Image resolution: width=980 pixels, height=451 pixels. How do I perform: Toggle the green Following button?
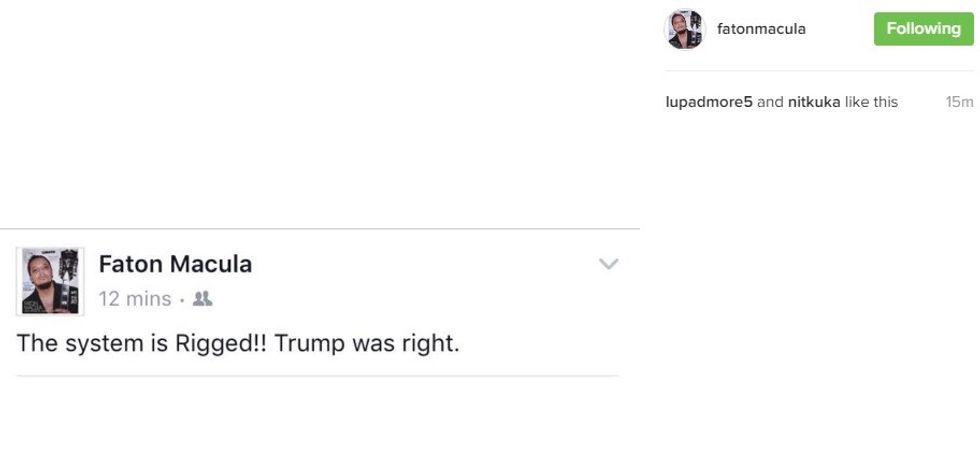coord(923,29)
